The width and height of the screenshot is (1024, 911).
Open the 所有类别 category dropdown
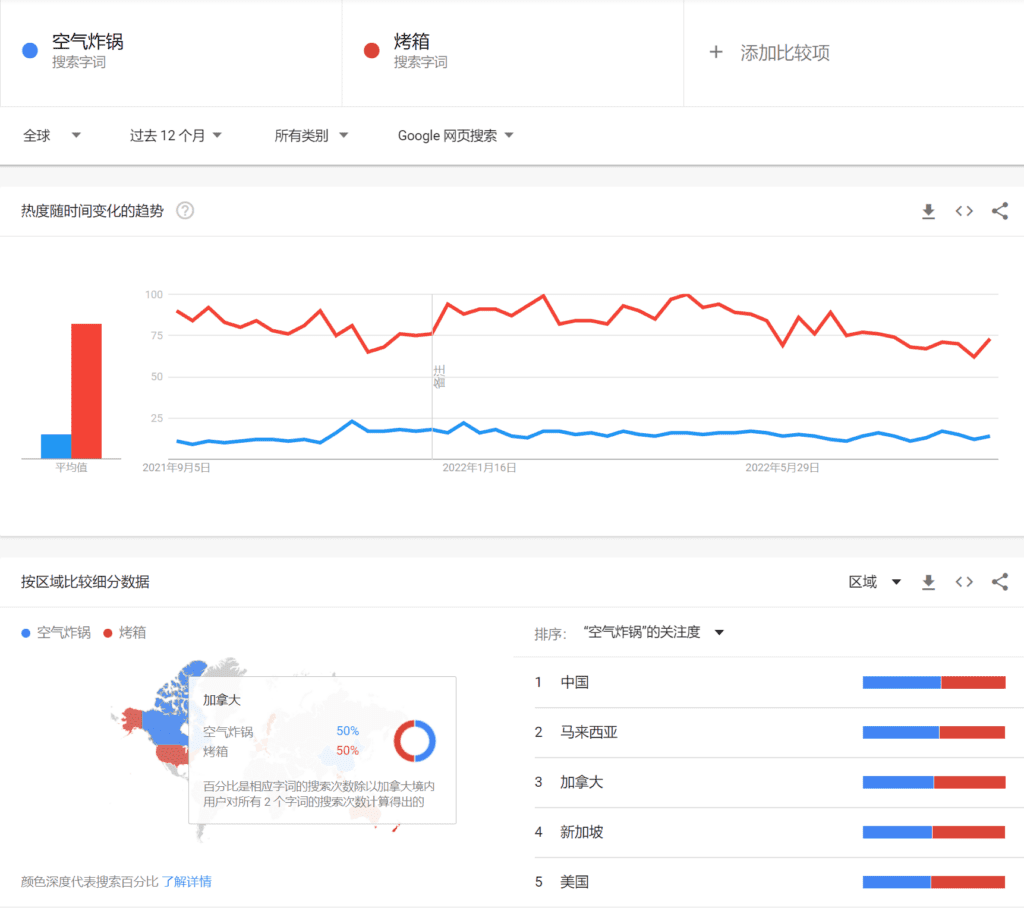click(x=311, y=136)
